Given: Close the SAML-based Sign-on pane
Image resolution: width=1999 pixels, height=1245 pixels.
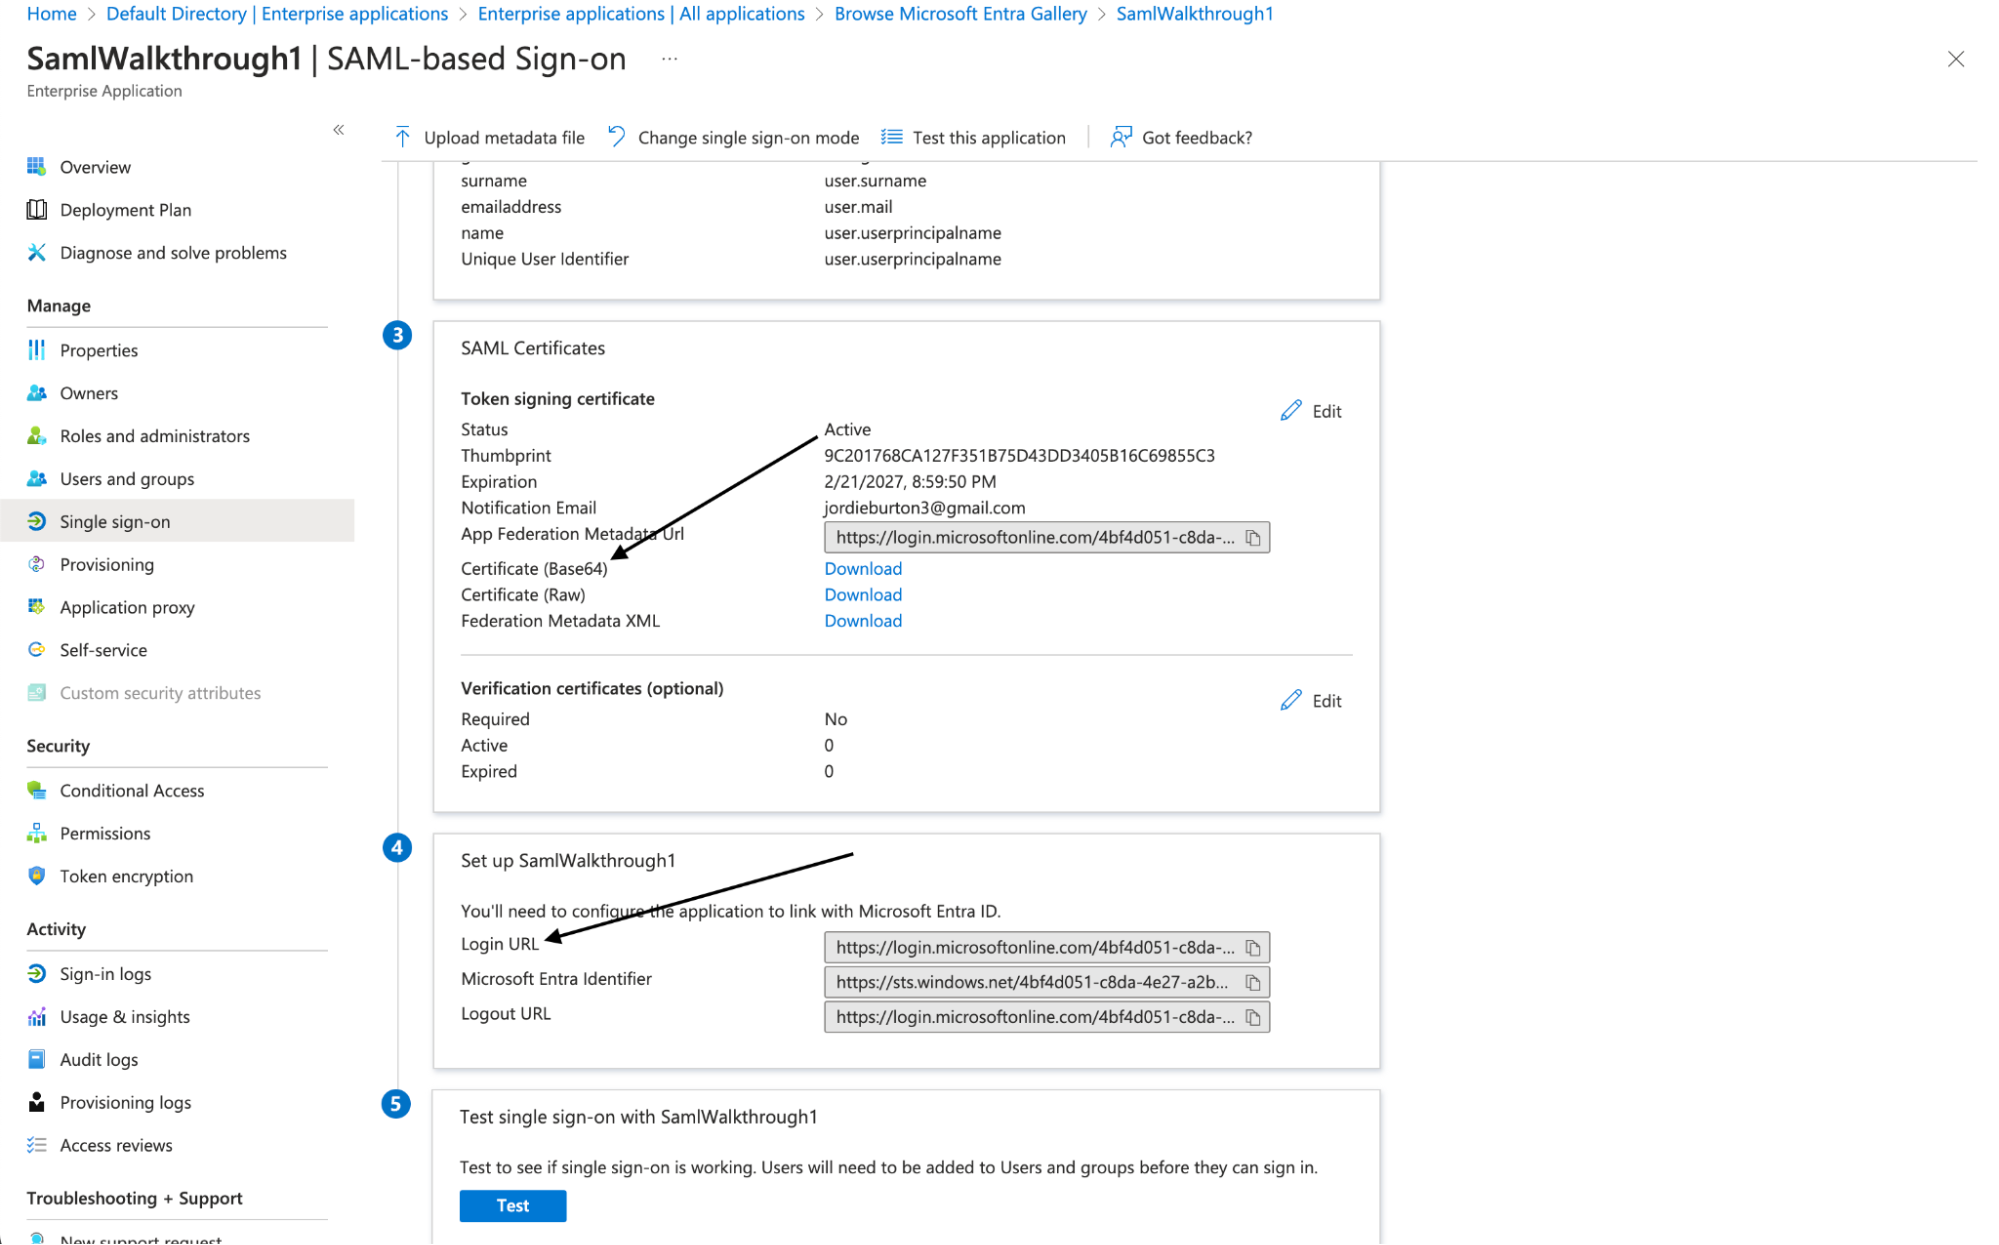Looking at the screenshot, I should coord(1956,59).
